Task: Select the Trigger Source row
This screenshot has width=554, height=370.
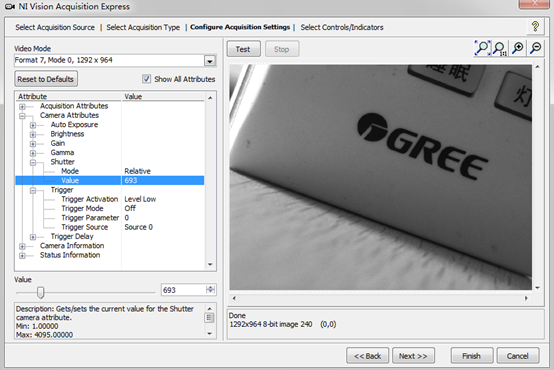Action: tap(110, 227)
